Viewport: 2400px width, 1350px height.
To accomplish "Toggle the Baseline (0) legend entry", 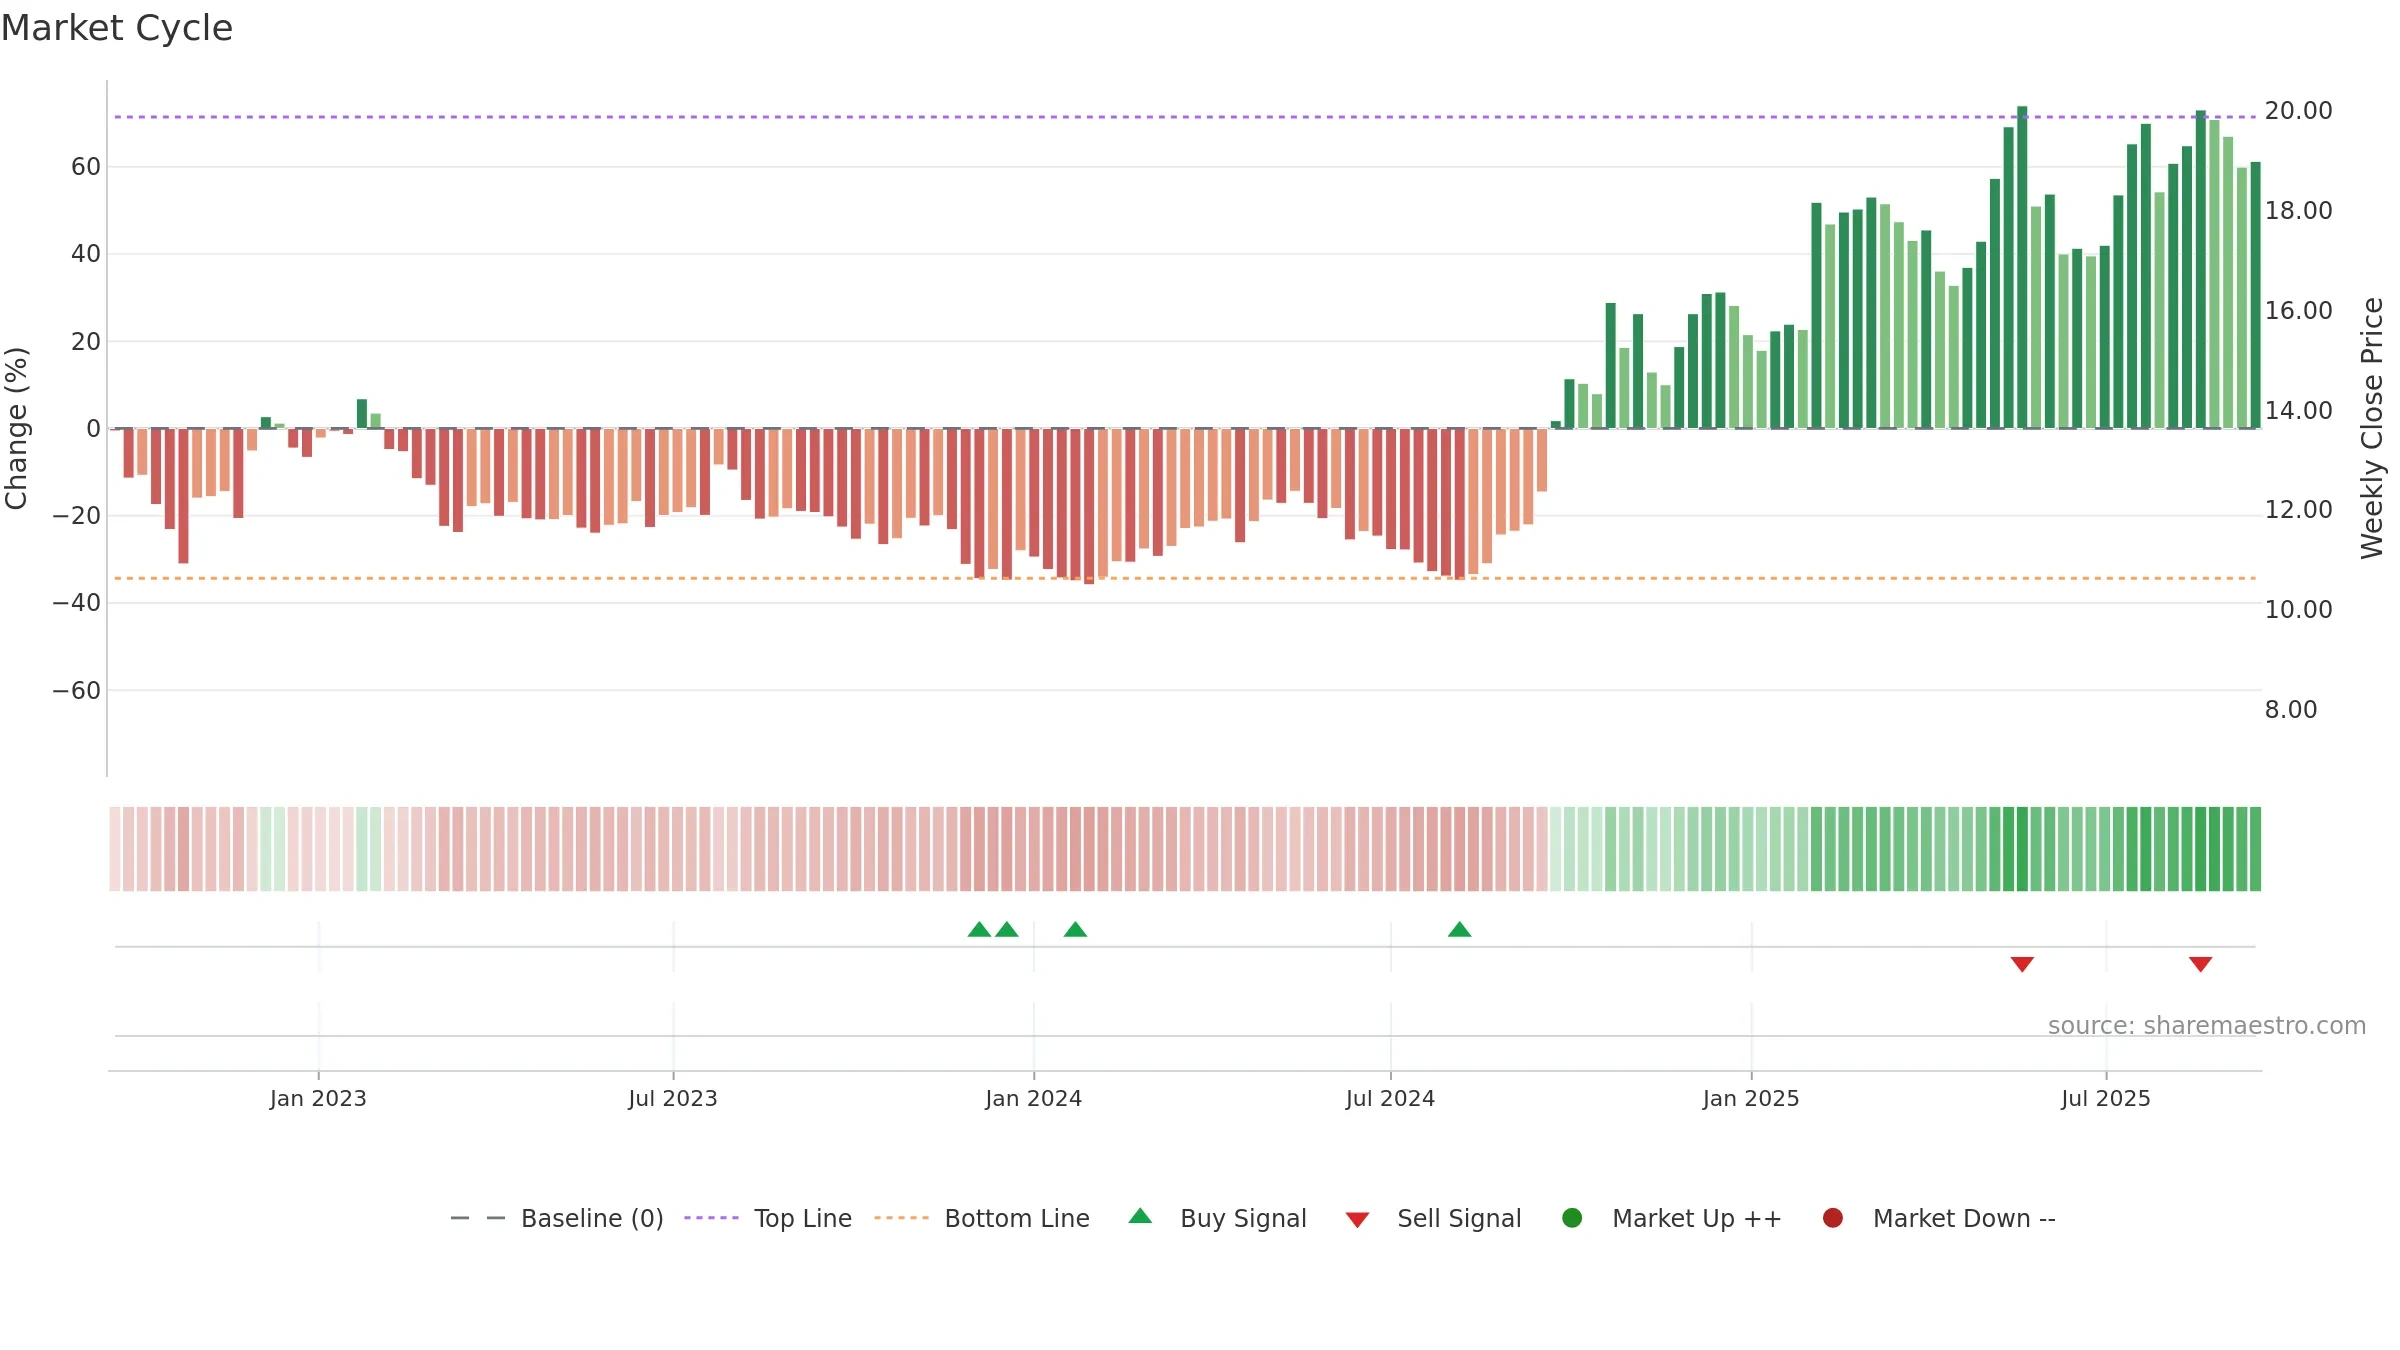I will point(557,1218).
